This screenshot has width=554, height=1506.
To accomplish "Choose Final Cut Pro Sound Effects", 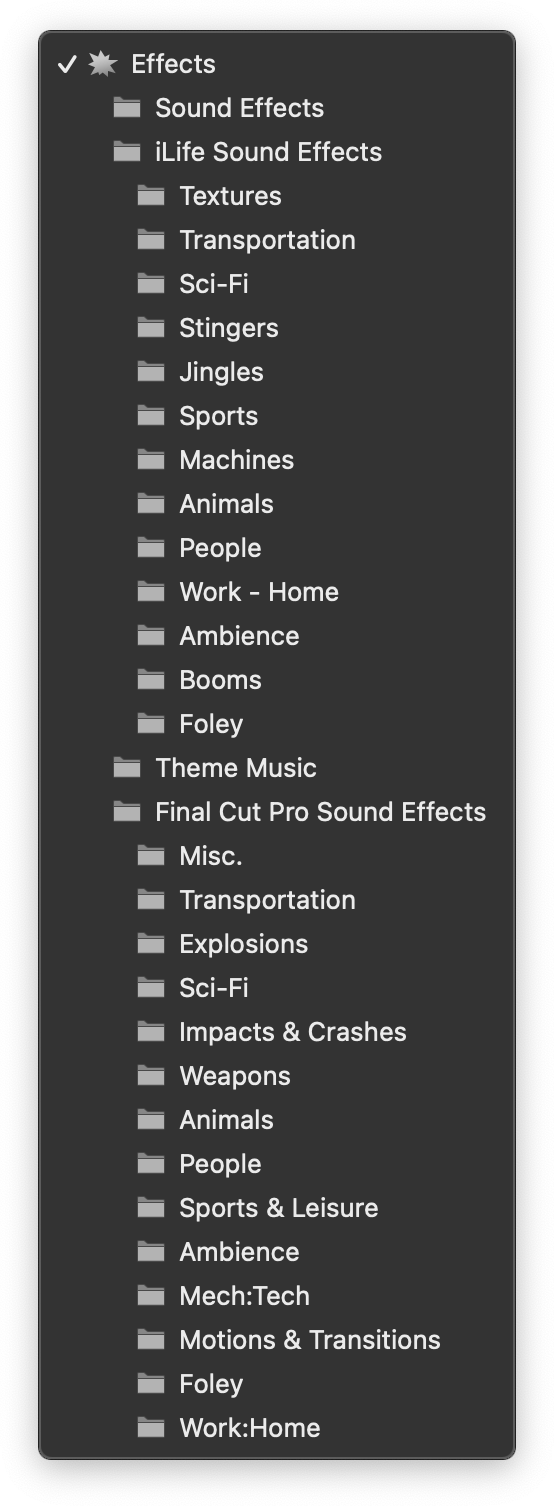I will [277, 812].
